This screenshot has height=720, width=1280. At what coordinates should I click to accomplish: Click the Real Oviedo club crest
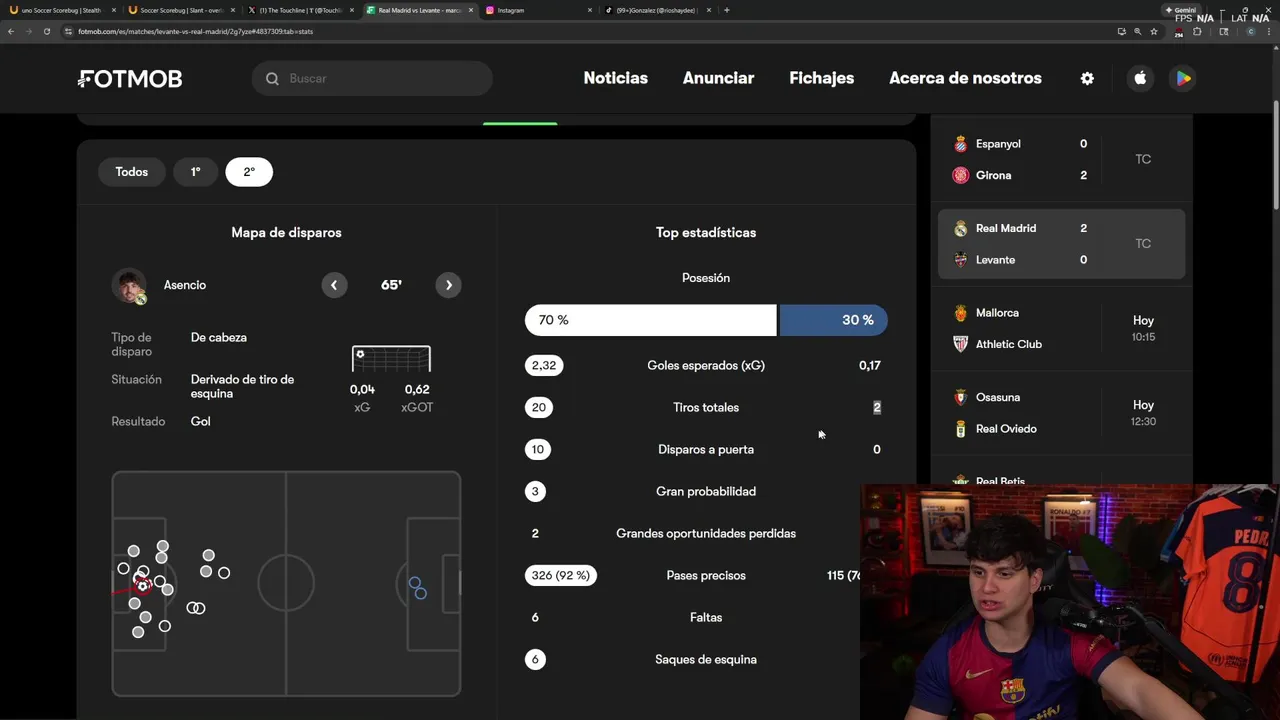[960, 429]
